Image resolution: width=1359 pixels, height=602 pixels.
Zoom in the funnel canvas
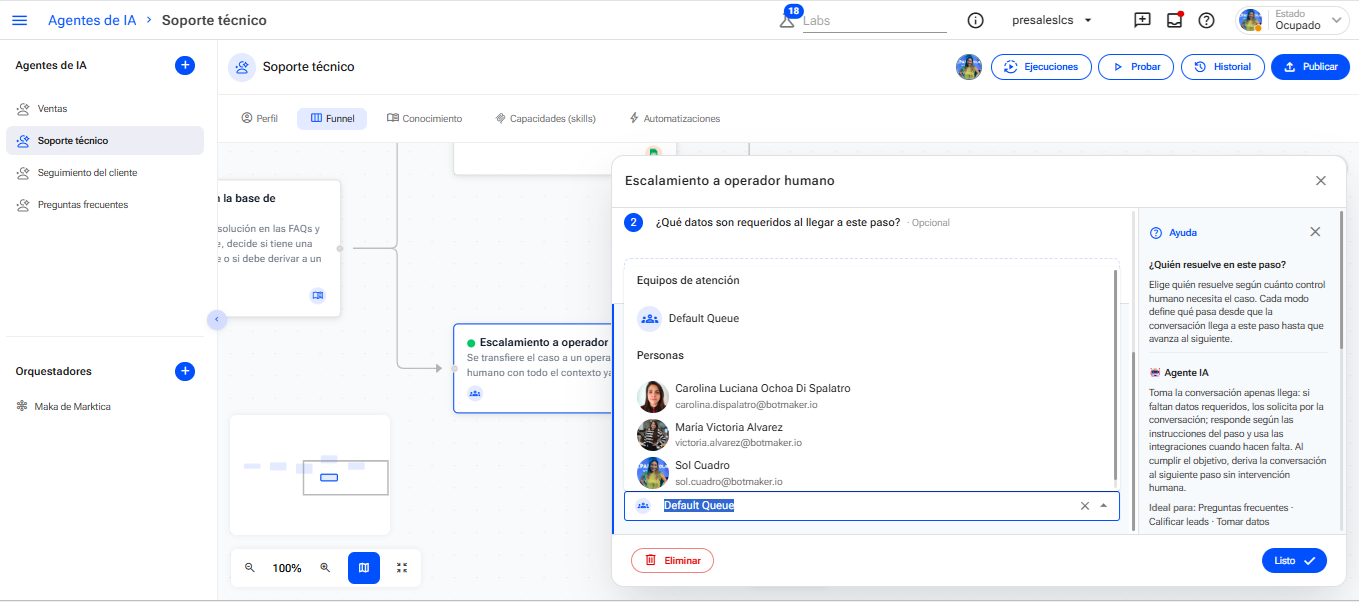pyautogui.click(x=325, y=567)
